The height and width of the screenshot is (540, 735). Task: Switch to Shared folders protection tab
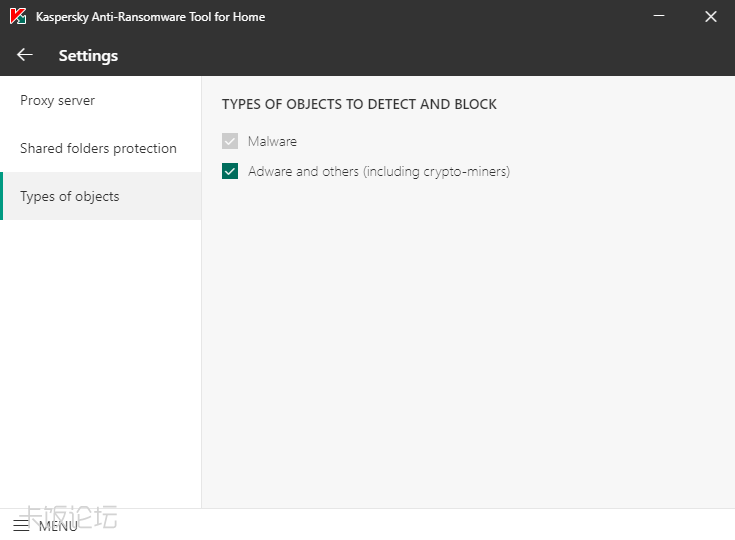coord(98,149)
